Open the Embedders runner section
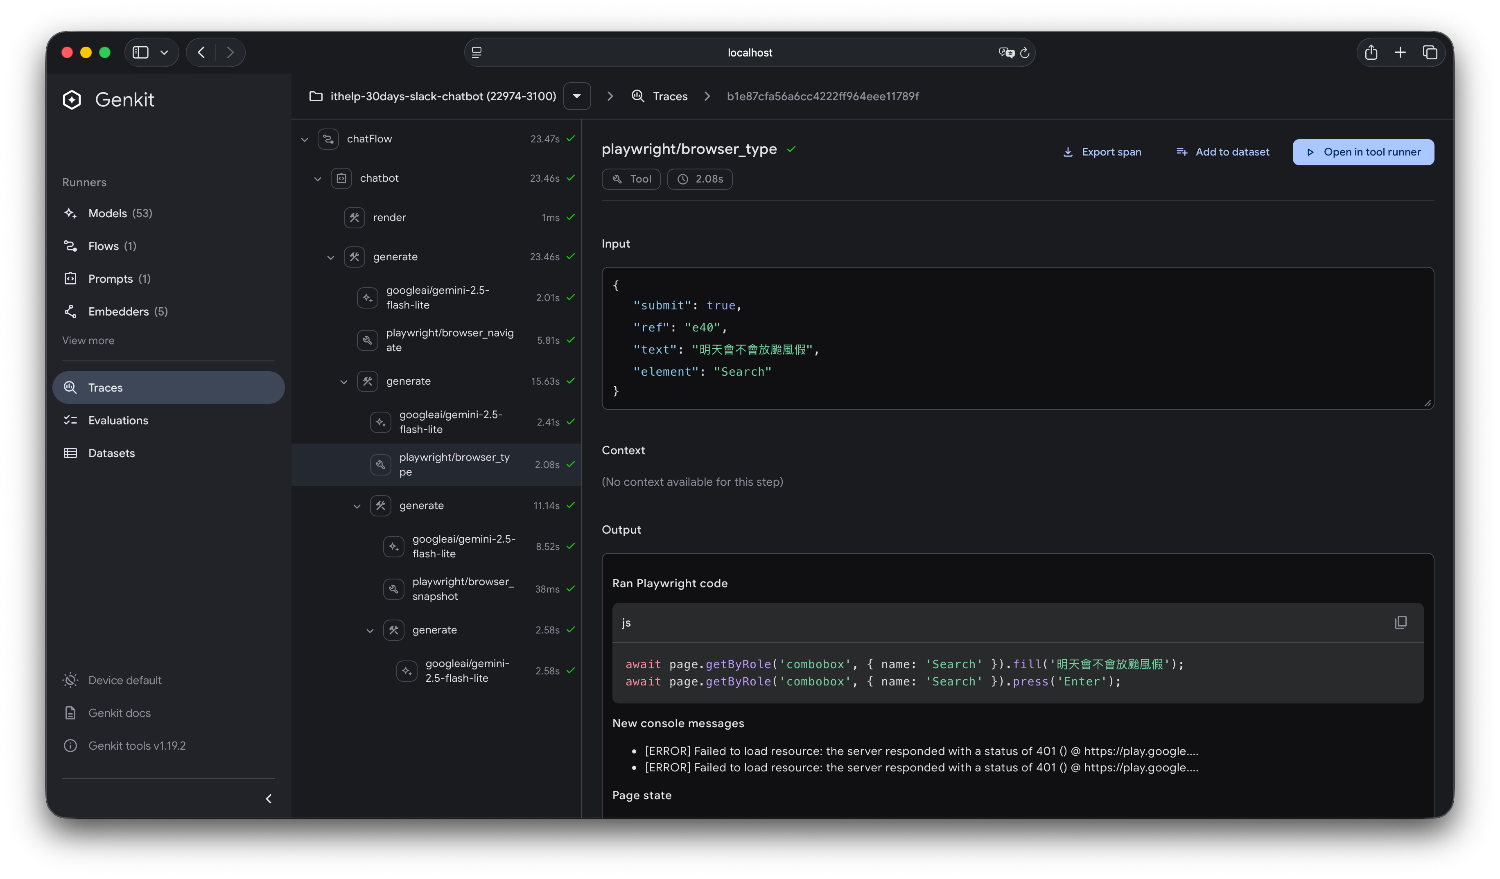Image resolution: width=1500 pixels, height=879 pixels. [116, 312]
